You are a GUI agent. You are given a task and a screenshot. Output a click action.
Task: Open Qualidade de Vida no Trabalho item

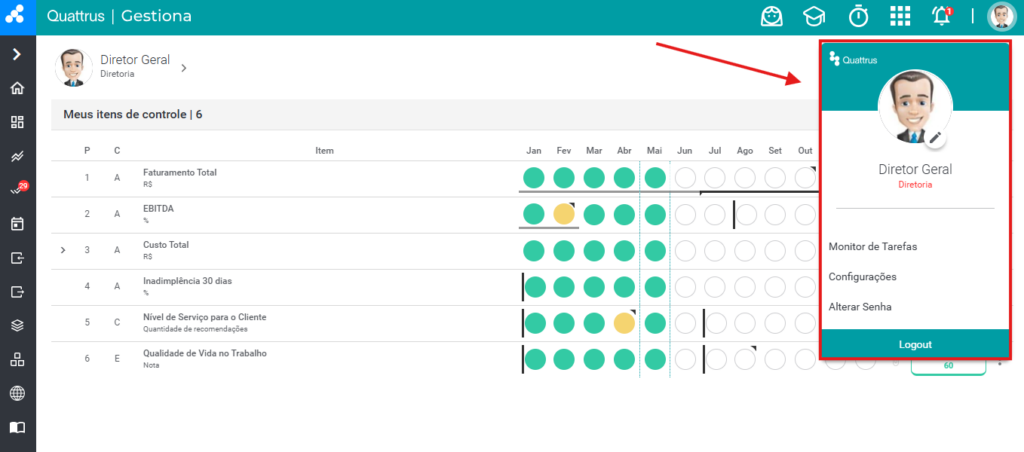[205, 353]
